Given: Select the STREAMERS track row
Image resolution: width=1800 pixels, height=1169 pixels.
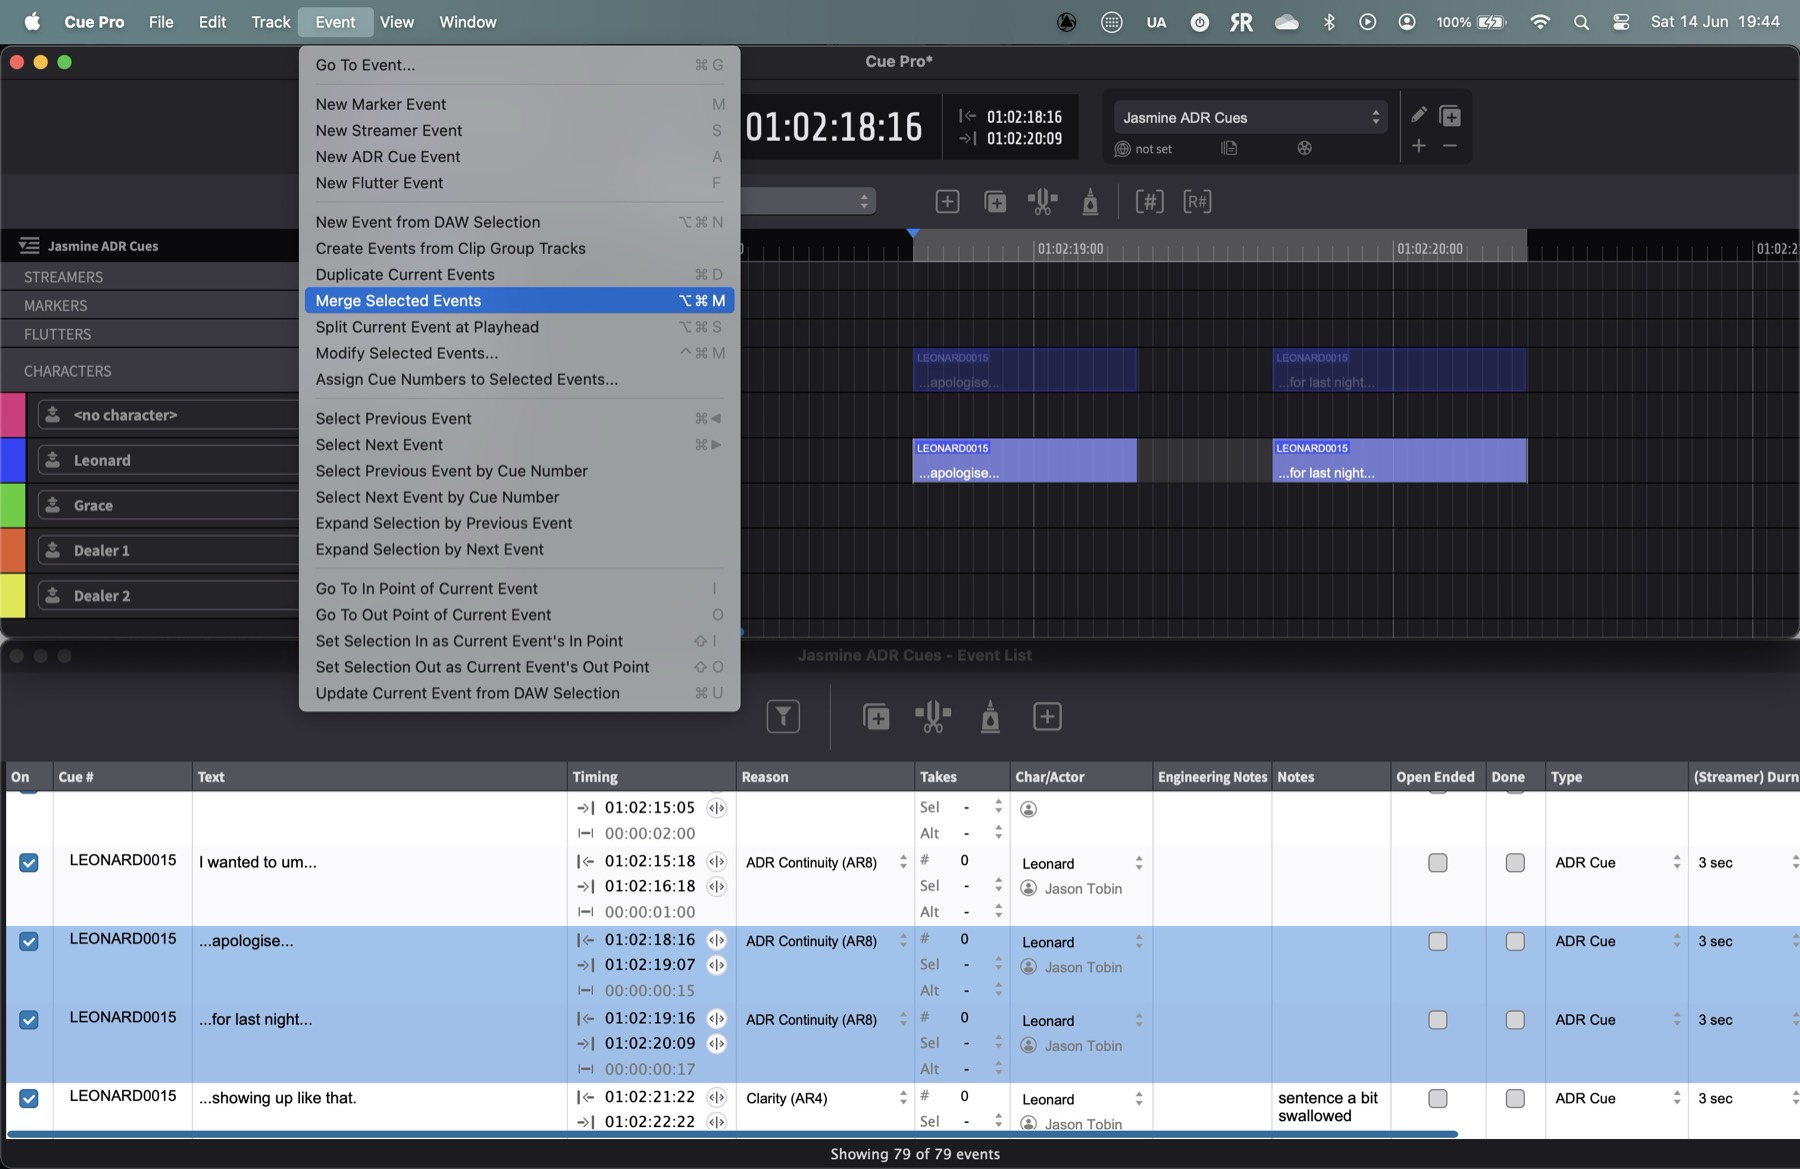Looking at the screenshot, I should (x=150, y=277).
